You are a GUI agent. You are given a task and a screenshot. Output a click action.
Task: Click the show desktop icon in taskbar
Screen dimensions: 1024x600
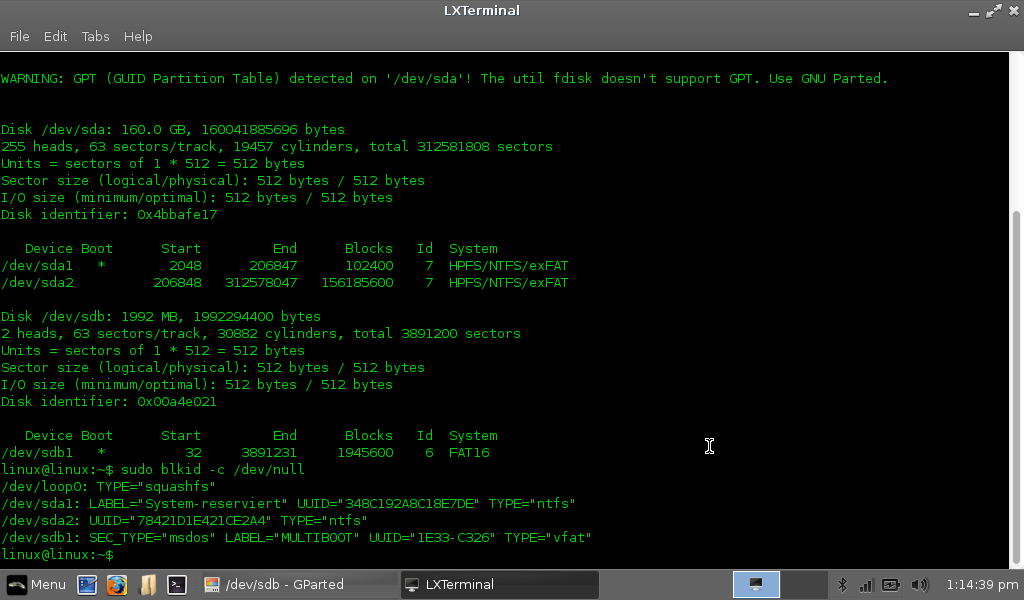tap(87, 584)
